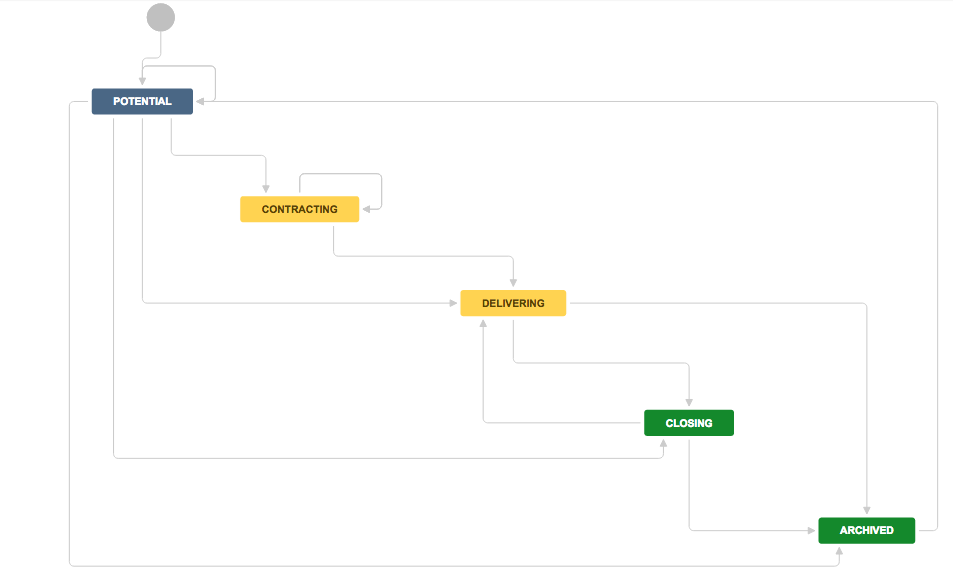Image resolution: width=953 pixels, height=580 pixels.
Task: Click the arrowhead pointing up into ARCHIVED's bottom
Action: click(x=839, y=551)
